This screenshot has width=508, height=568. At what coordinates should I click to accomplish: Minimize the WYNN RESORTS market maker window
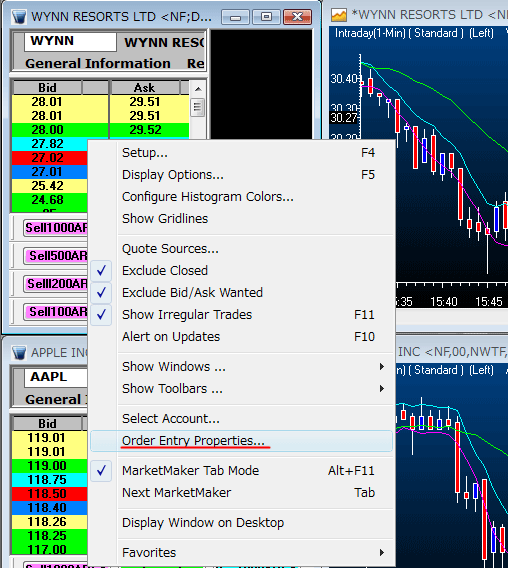click(x=235, y=17)
